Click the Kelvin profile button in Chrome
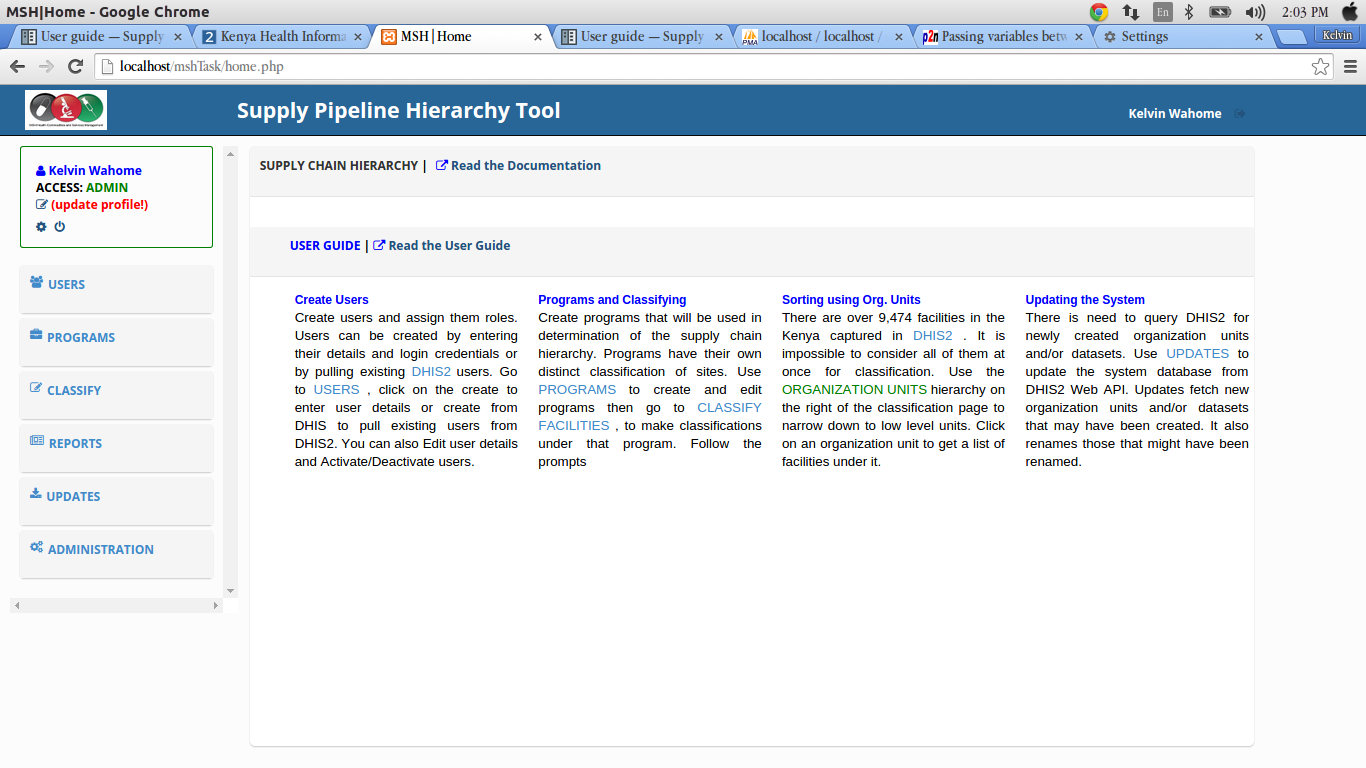 pos(1337,35)
